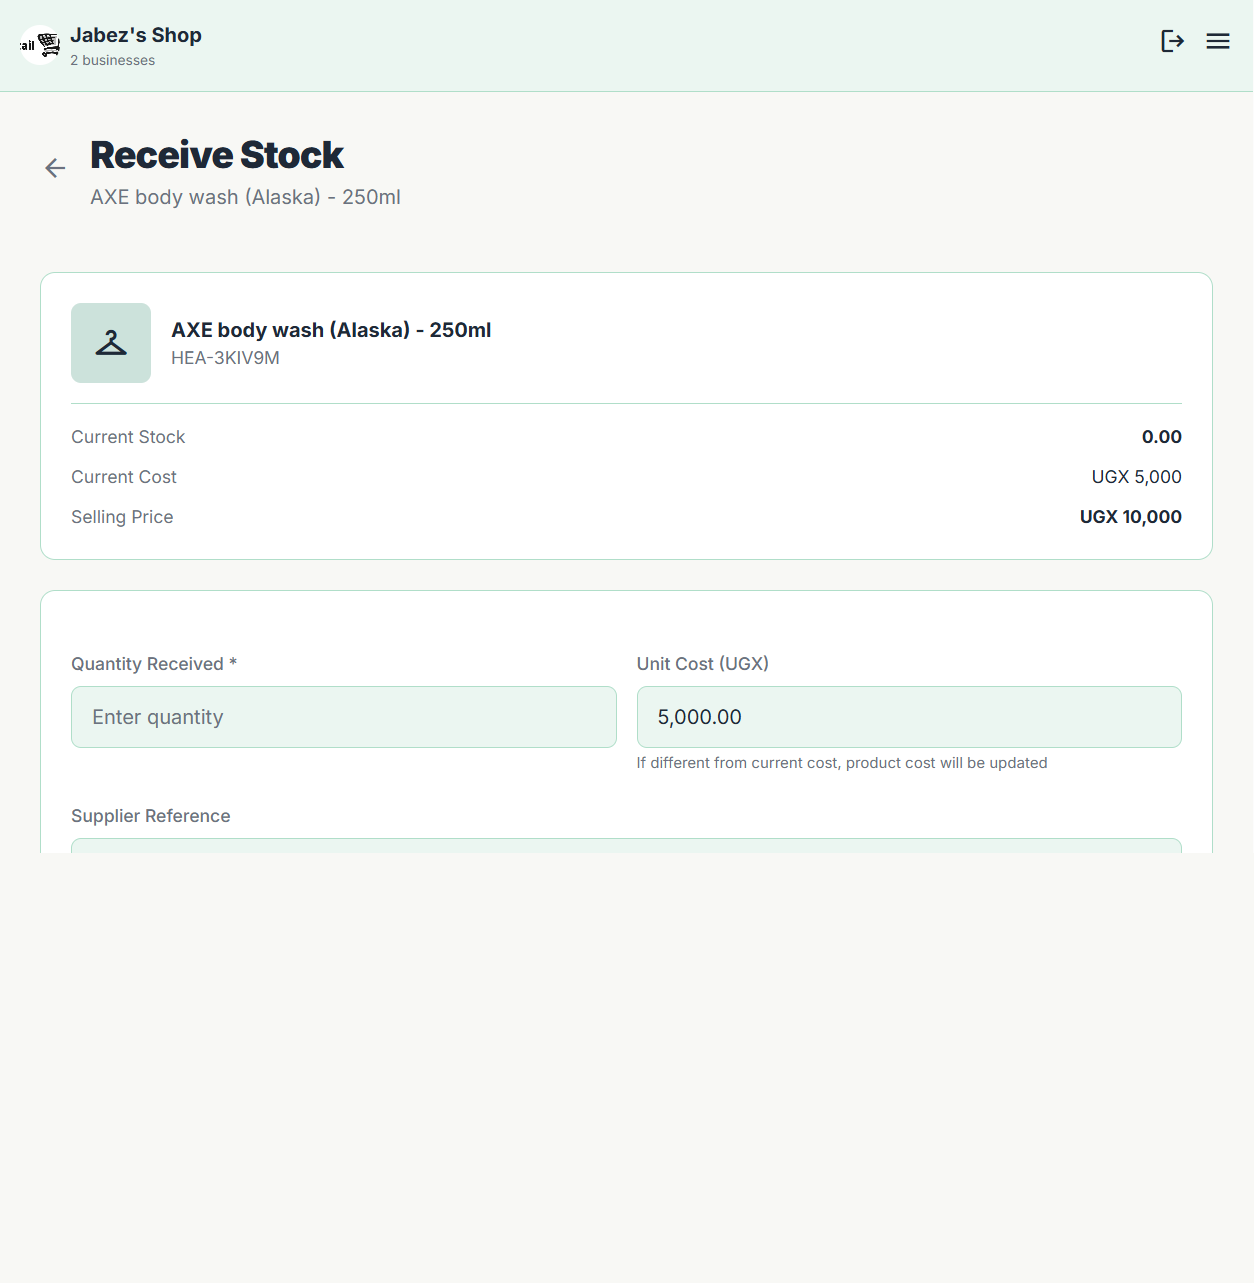Click the Receive Stock page heading
This screenshot has height=1283, width=1254.
pyautogui.click(x=217, y=155)
